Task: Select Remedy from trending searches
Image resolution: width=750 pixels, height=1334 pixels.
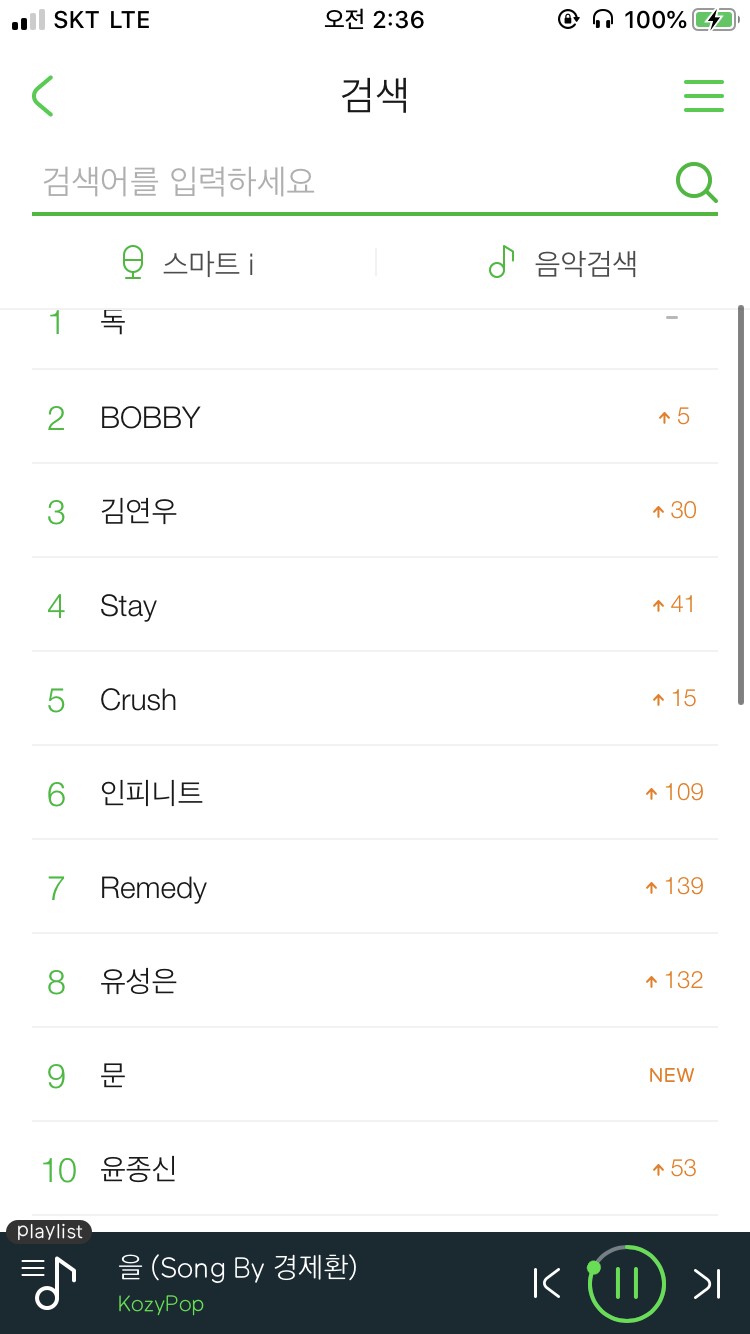Action: (153, 888)
